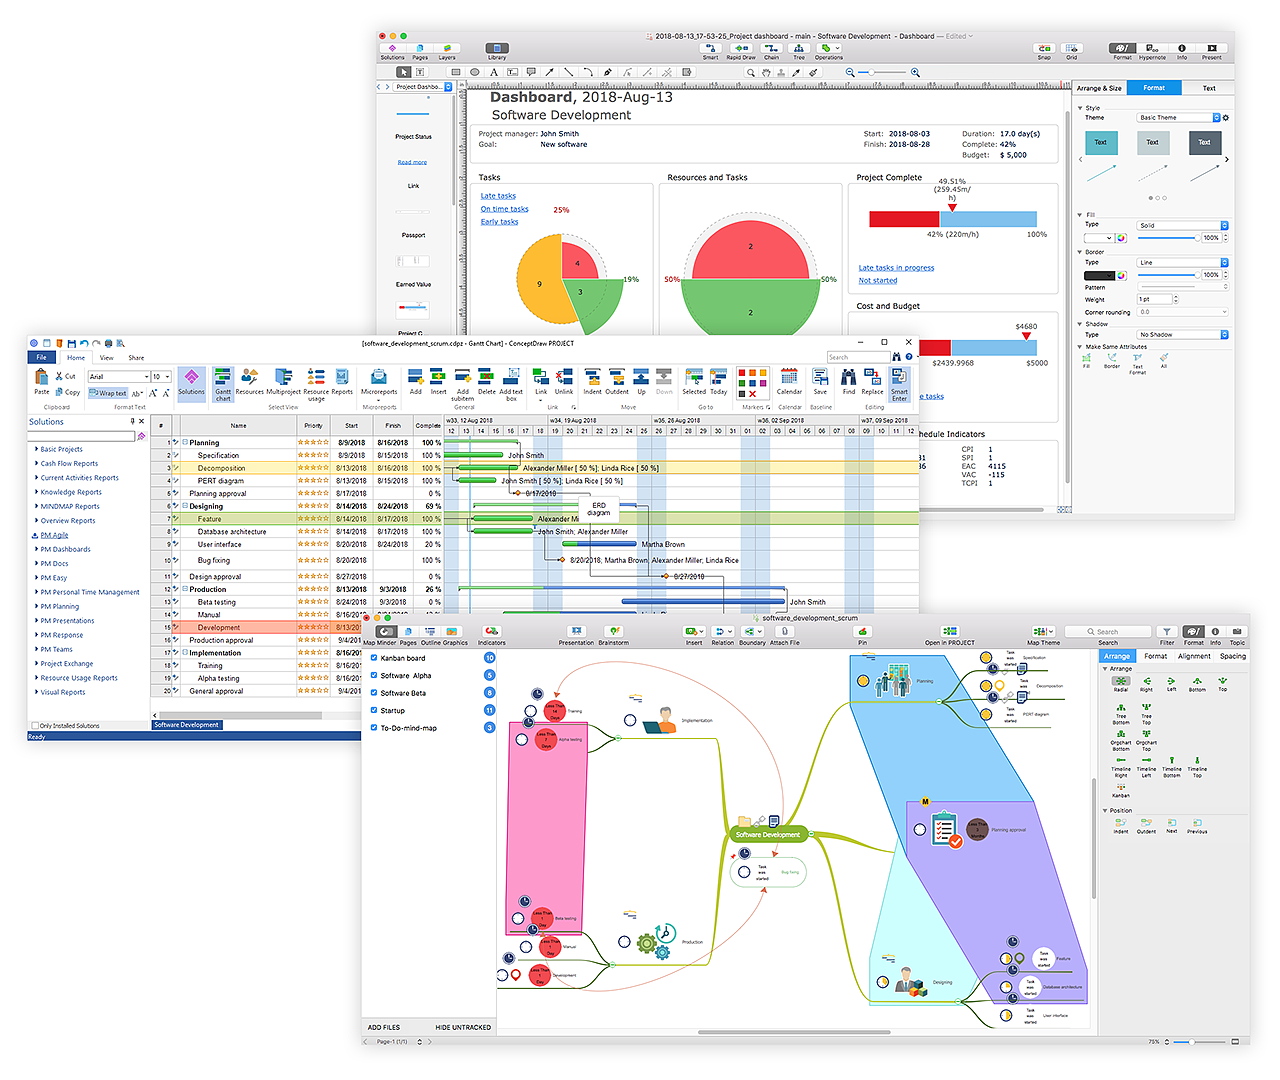Collapse Planning task group in Gantt

(186, 442)
